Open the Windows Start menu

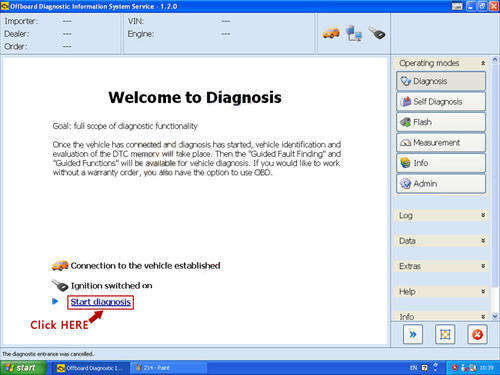pyautogui.click(x=23, y=368)
